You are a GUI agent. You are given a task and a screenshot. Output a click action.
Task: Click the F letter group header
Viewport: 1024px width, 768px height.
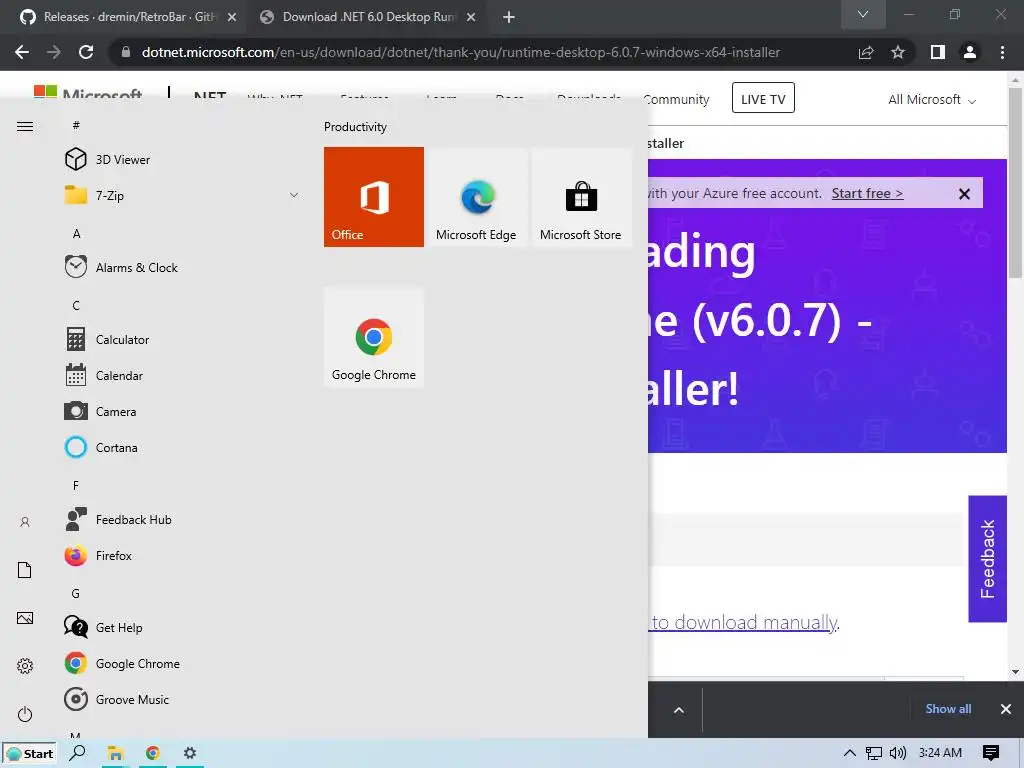coord(76,486)
